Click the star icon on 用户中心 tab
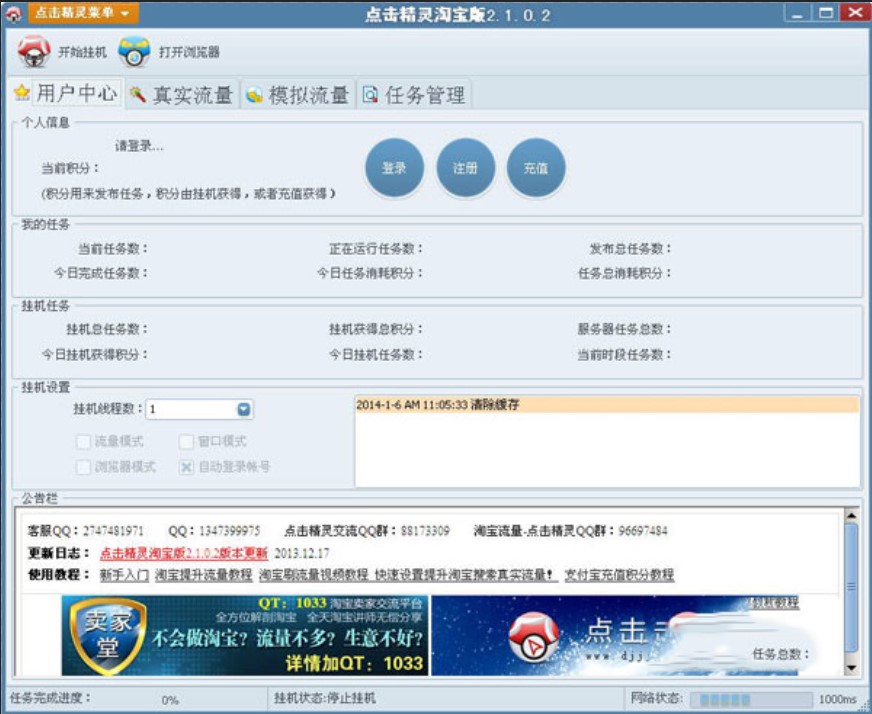Screen dimensions: 872x714 coord(22,92)
